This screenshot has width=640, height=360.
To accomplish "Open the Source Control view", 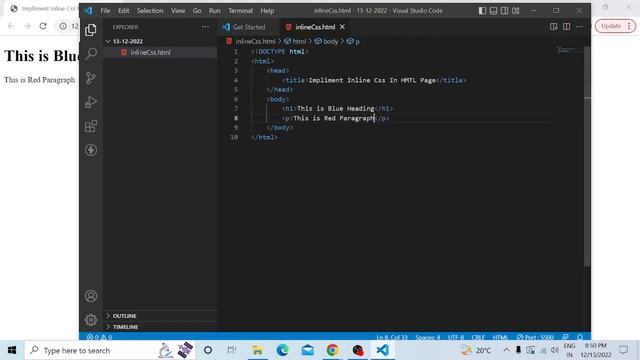I will click(91, 78).
